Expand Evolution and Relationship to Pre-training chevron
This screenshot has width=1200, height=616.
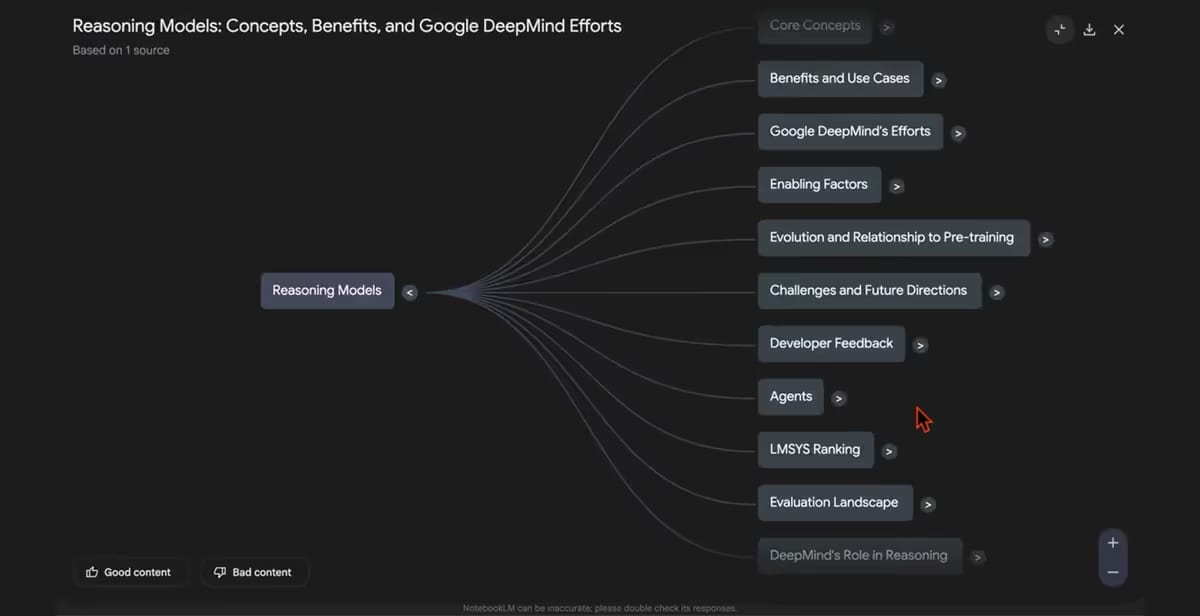click(x=1045, y=240)
